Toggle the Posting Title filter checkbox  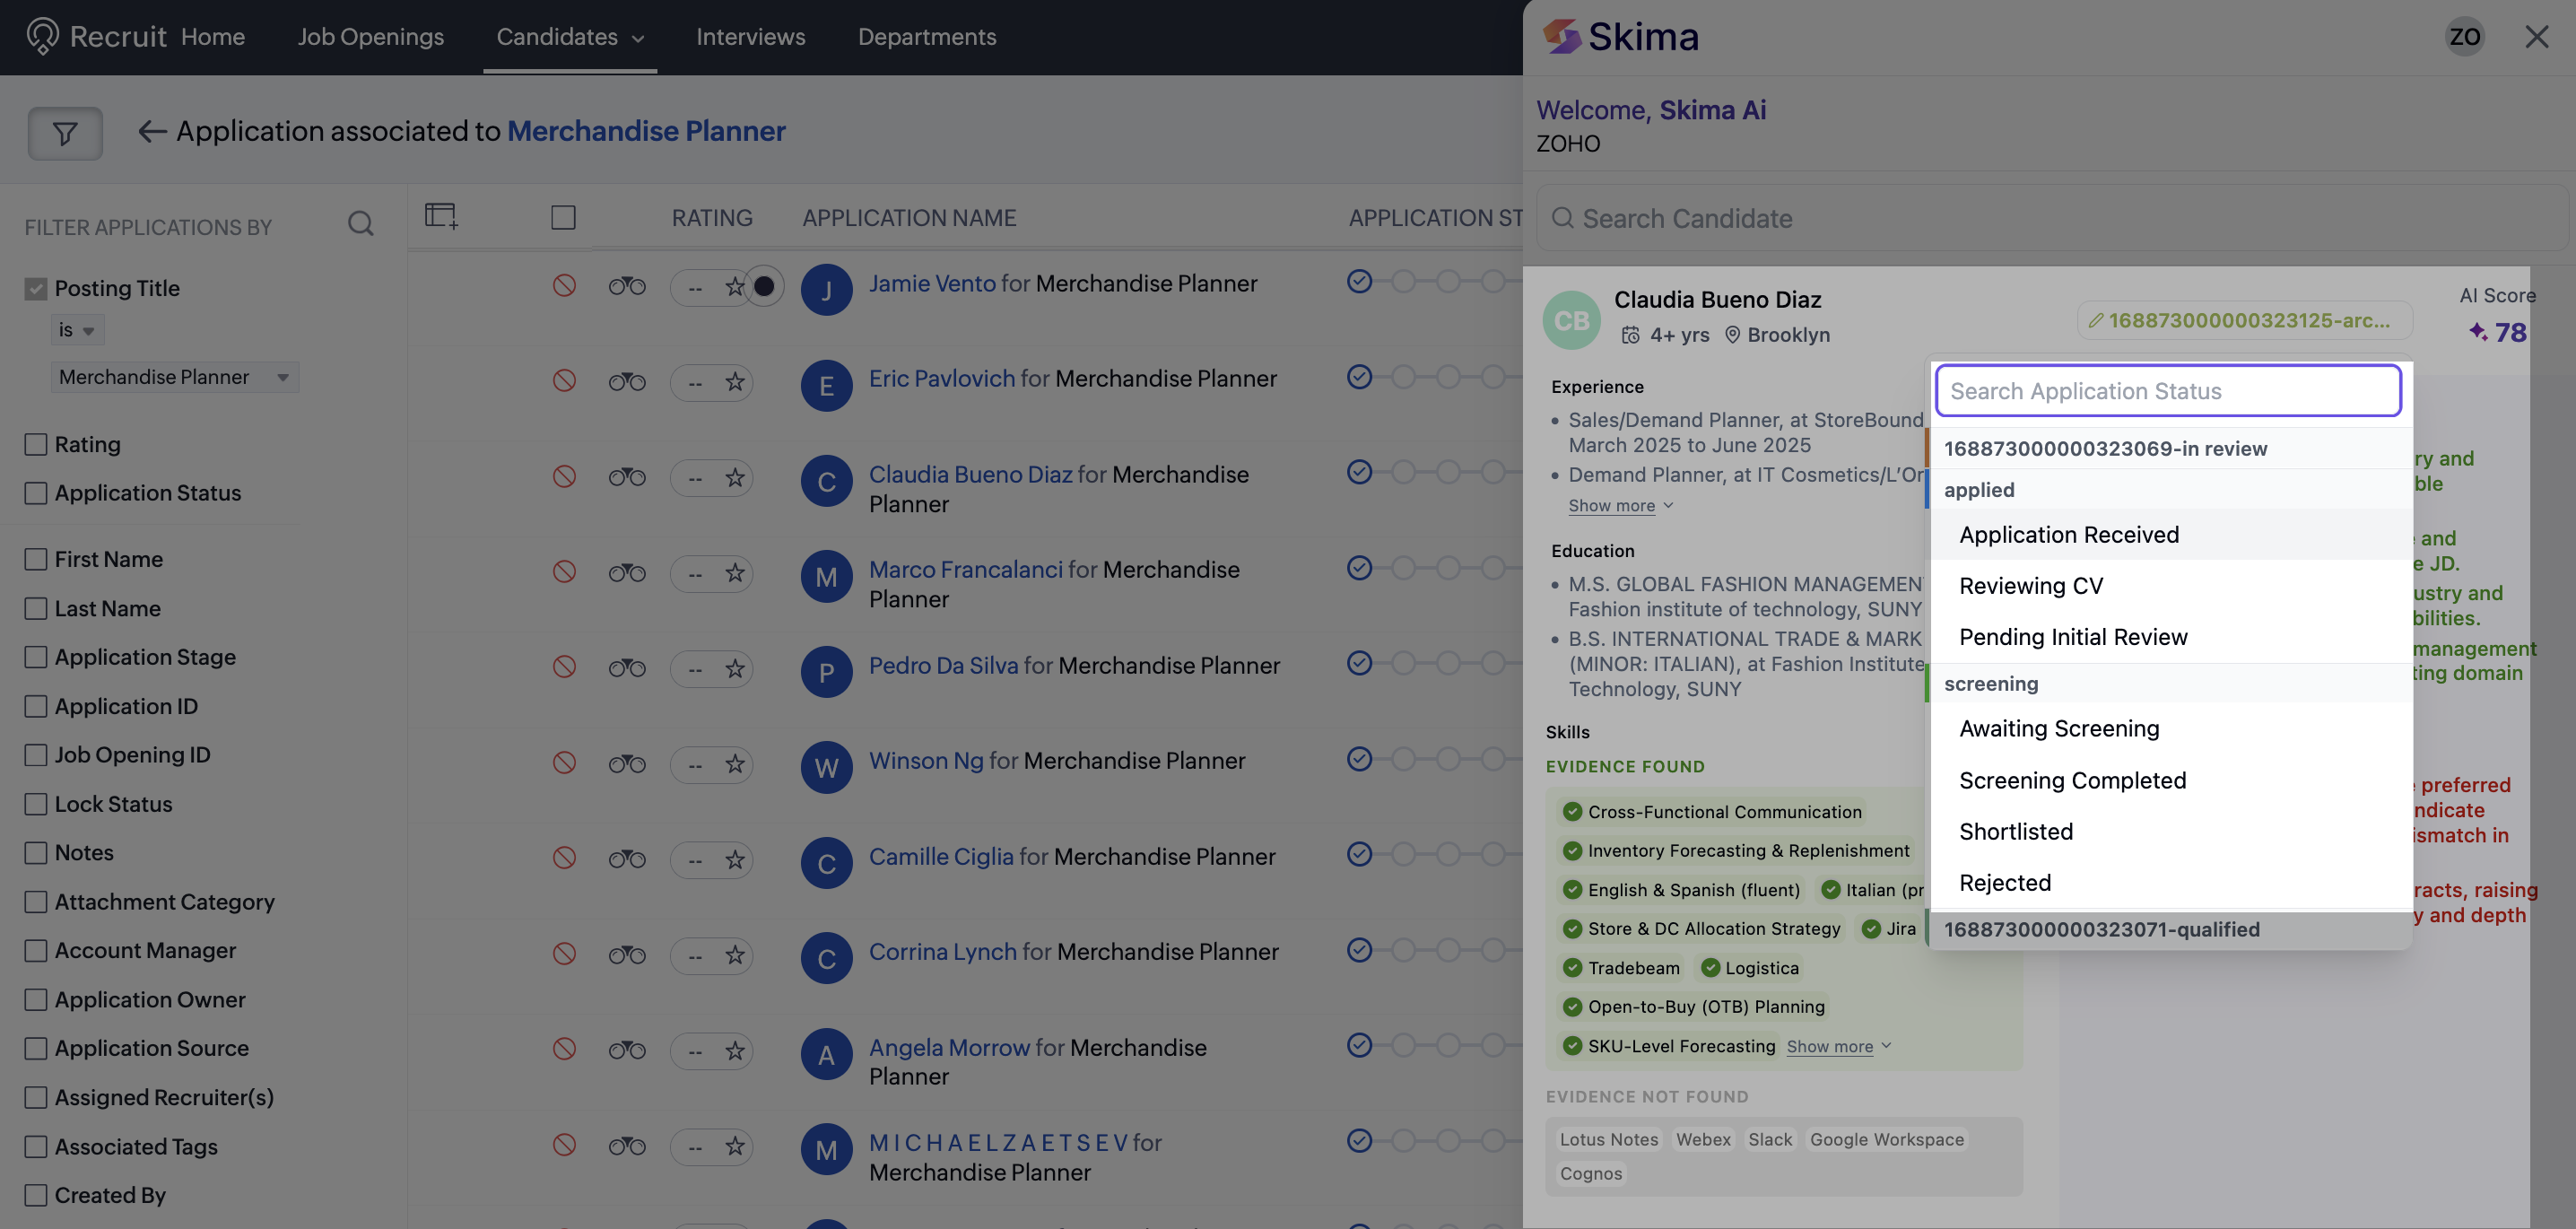(36, 288)
